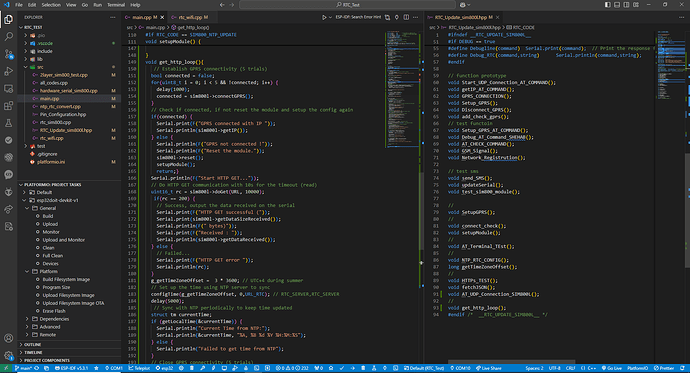Toggle the bottom panel layout button
This screenshot has width=690, height=373.
pos(617,5)
